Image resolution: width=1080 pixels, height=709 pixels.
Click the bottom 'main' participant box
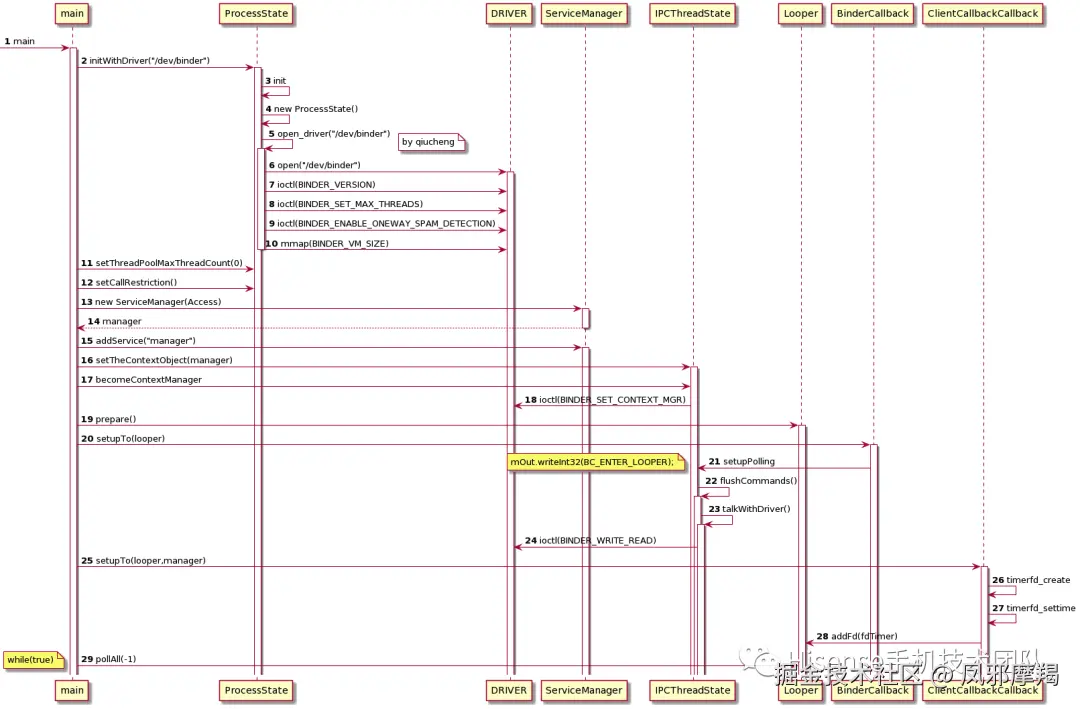pos(72,690)
